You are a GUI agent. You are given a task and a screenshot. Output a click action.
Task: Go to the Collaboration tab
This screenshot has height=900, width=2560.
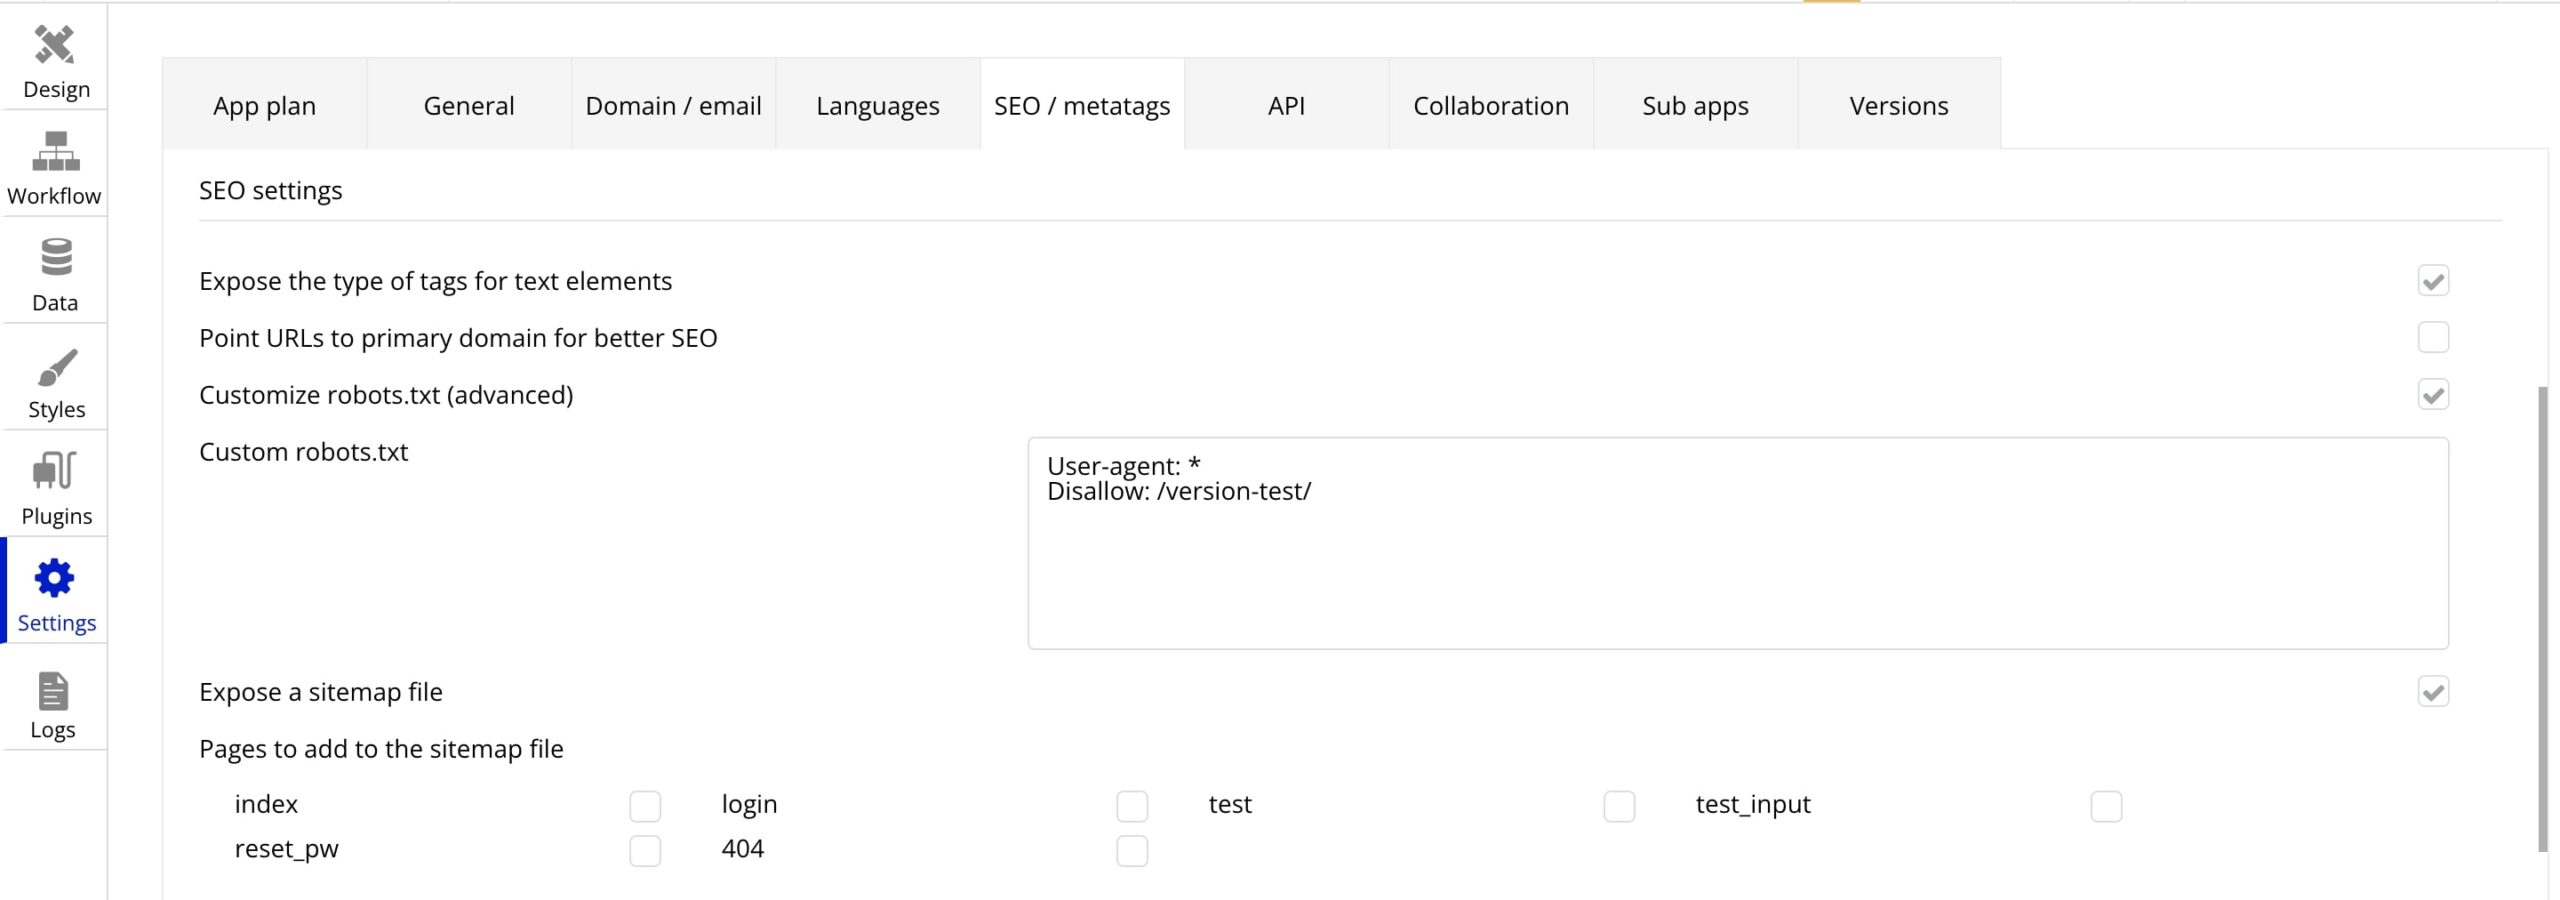pos(1490,106)
